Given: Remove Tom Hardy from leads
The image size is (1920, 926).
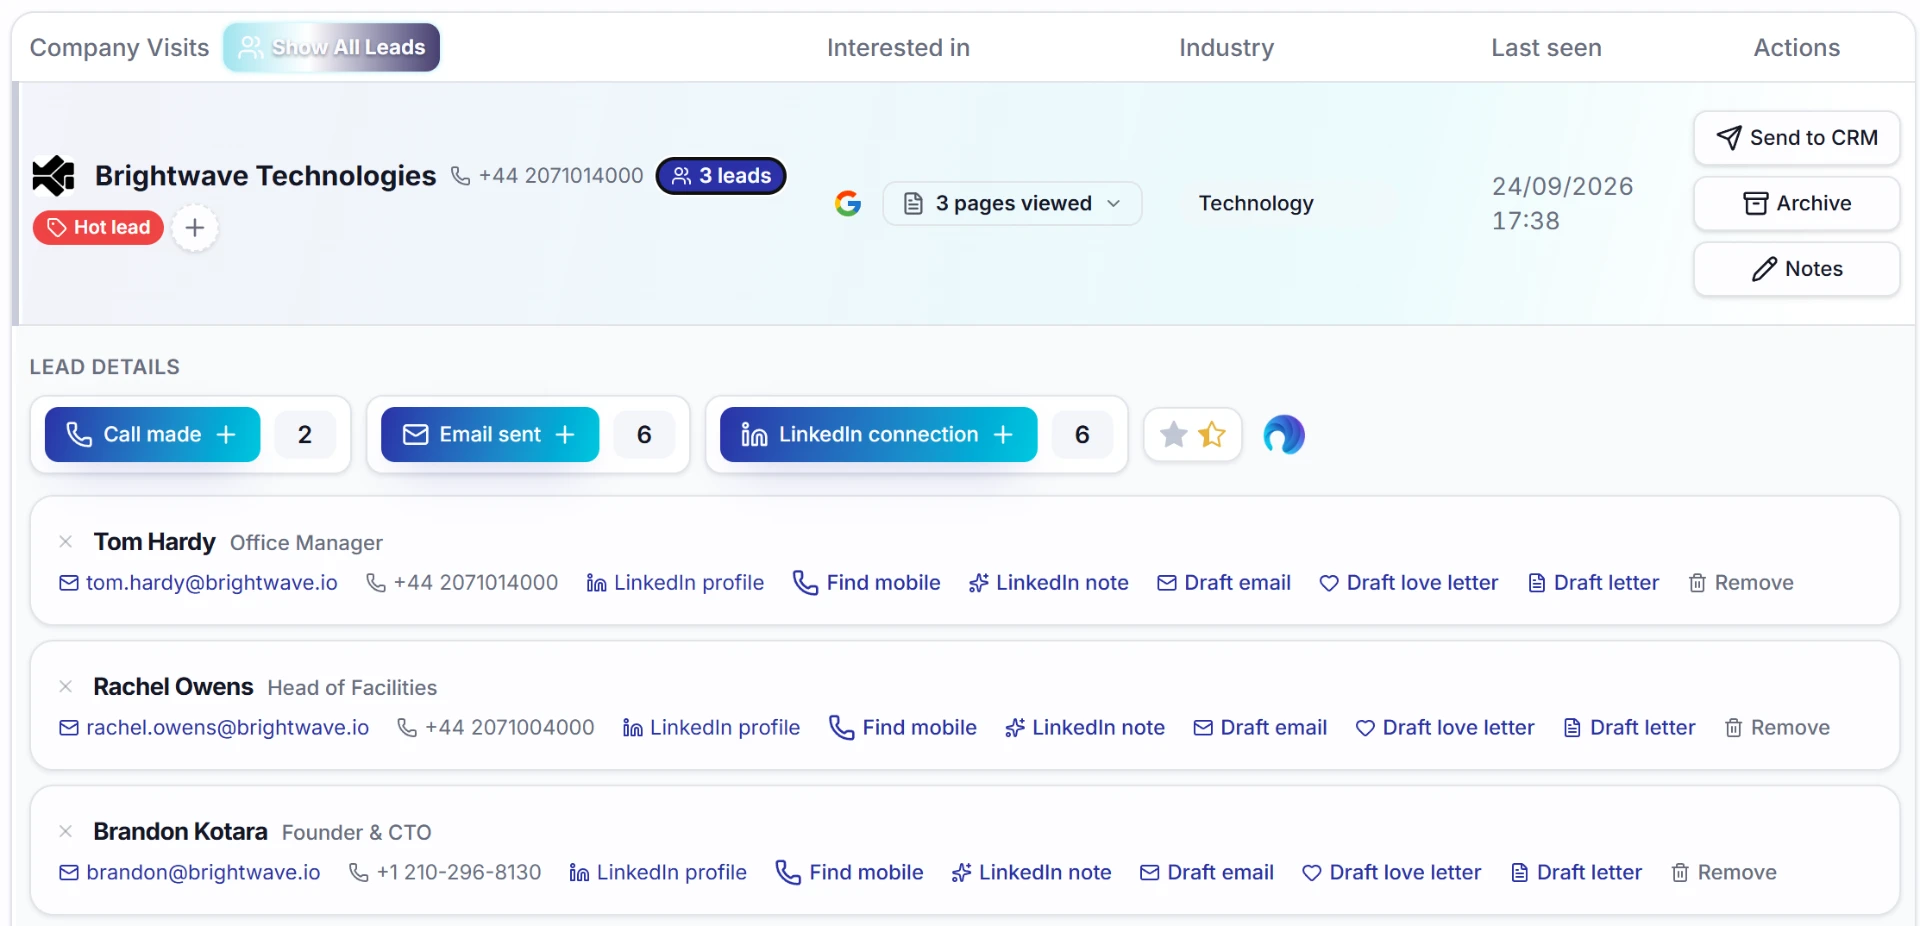Looking at the screenshot, I should [x=1741, y=583].
